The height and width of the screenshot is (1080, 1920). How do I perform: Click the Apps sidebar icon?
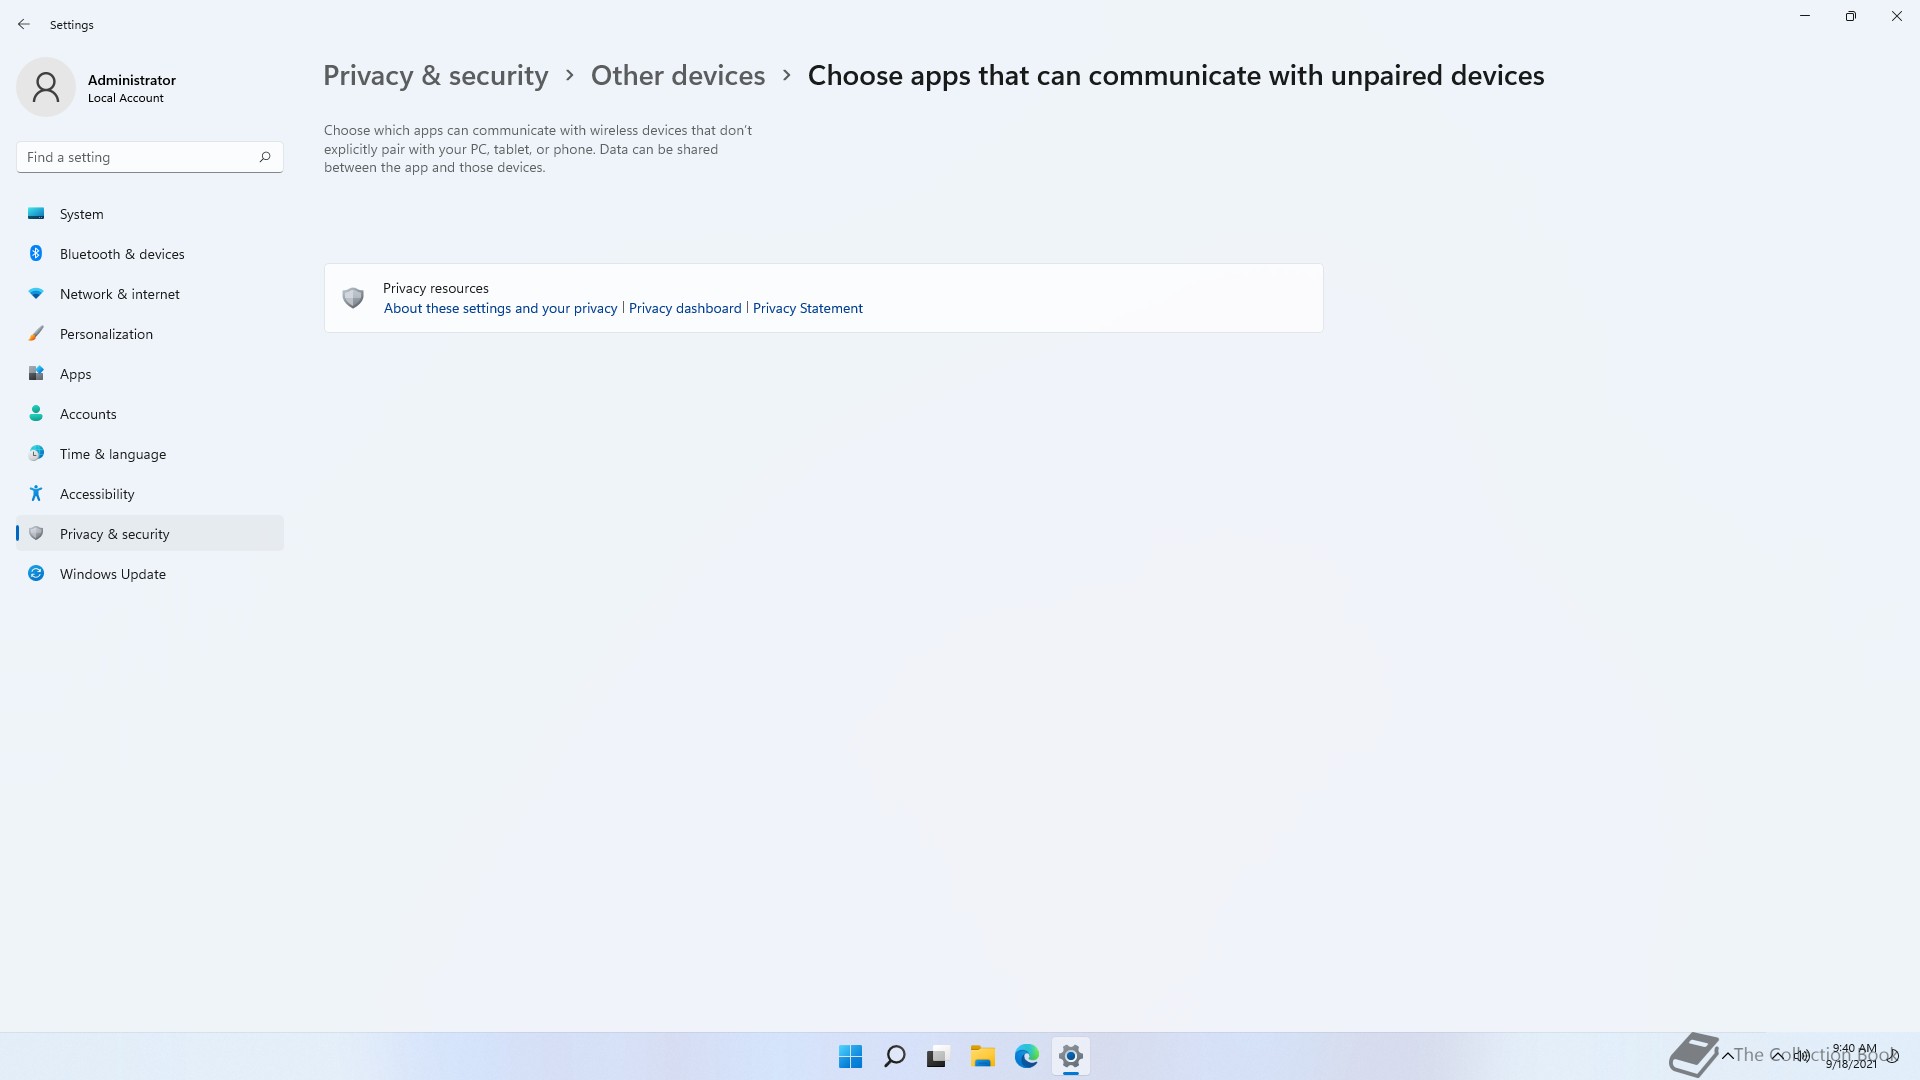pyautogui.click(x=36, y=374)
